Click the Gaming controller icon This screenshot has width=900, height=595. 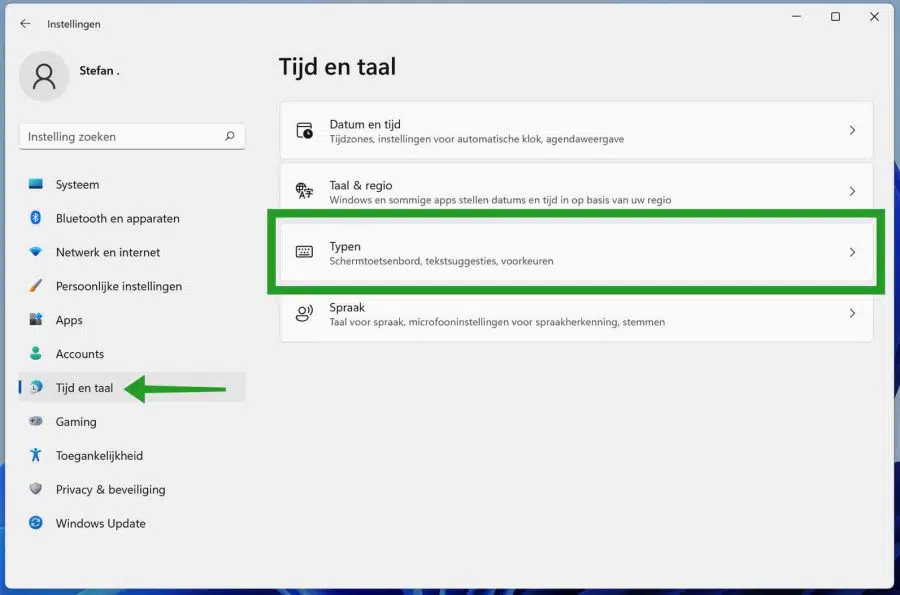tap(36, 421)
